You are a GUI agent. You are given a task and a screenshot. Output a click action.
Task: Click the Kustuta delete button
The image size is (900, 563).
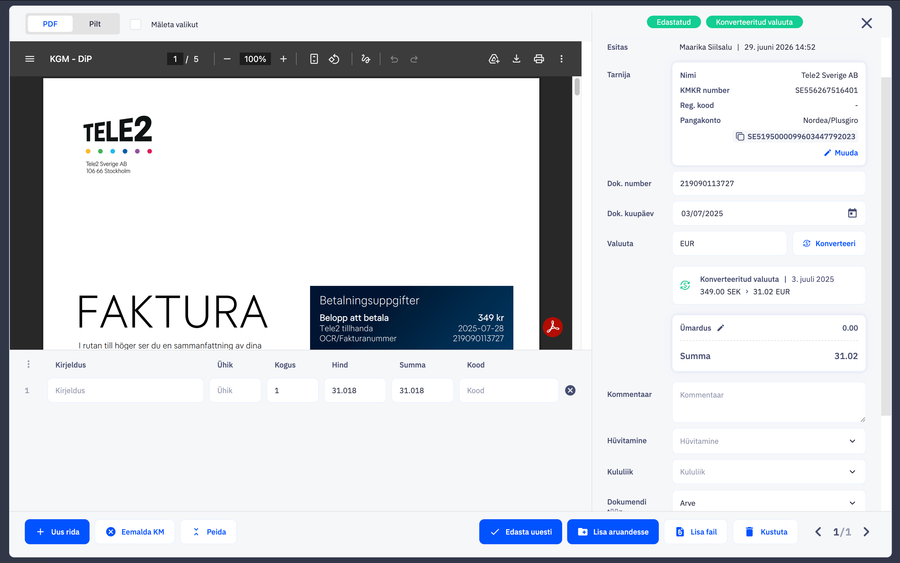click(766, 532)
